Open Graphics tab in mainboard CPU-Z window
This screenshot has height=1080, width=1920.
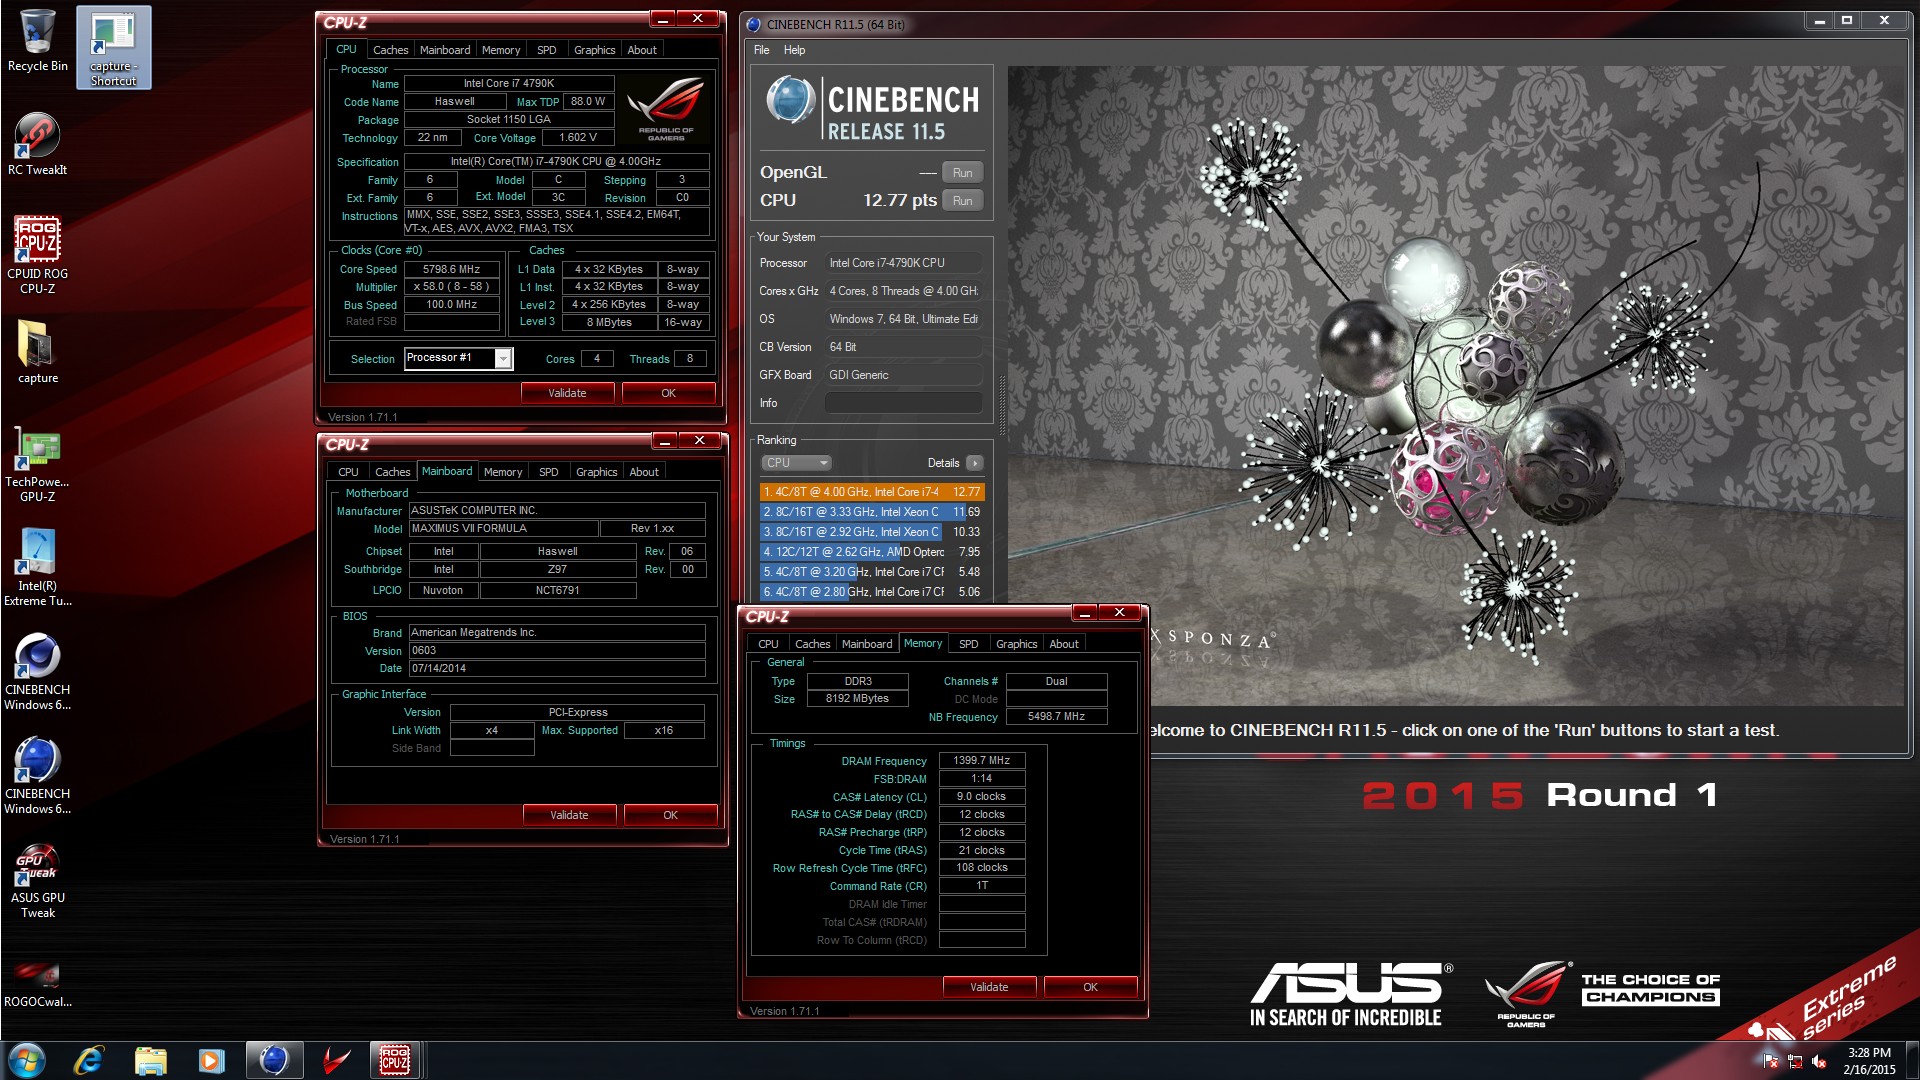coord(596,472)
